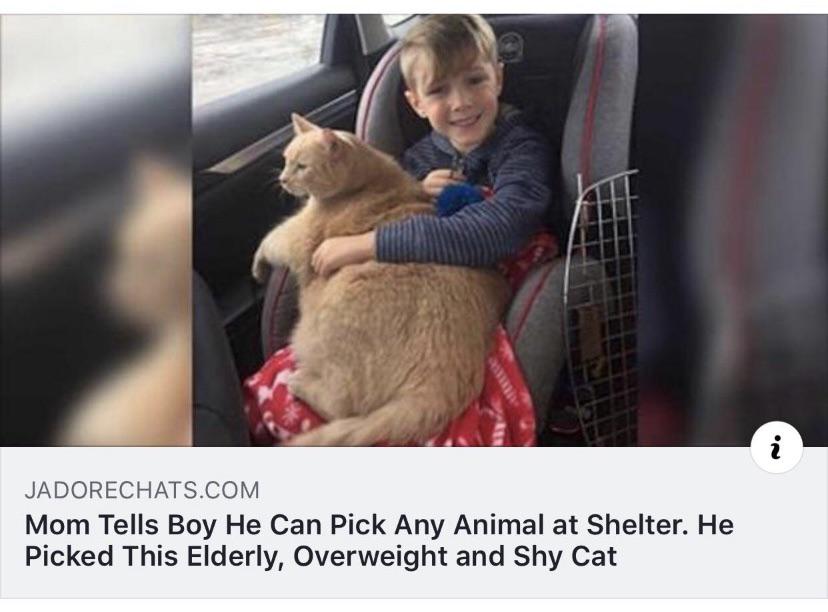Click the blurred right side of the preview image
The height and width of the screenshot is (612, 828).
click(x=732, y=230)
